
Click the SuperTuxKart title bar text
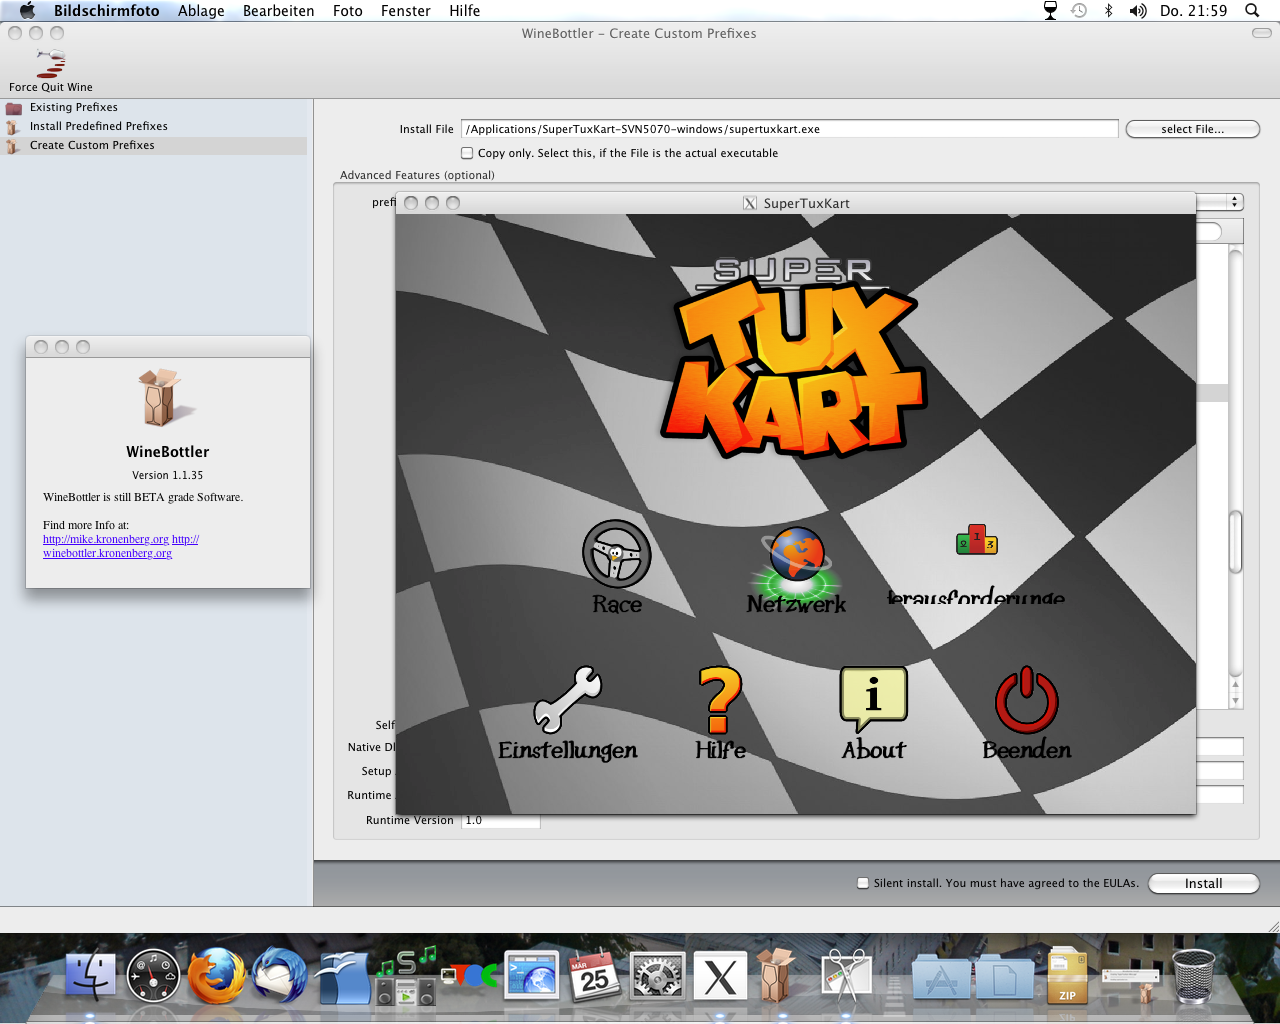pyautogui.click(x=806, y=203)
